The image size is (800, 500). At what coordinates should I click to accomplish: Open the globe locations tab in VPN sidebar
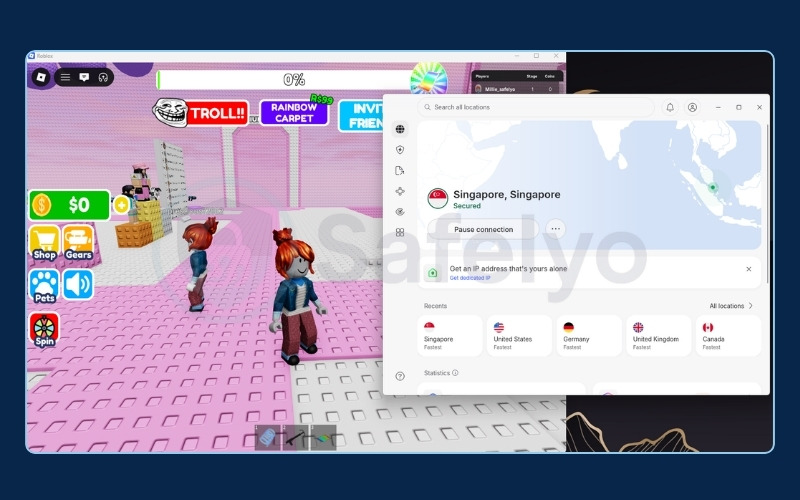tap(400, 129)
